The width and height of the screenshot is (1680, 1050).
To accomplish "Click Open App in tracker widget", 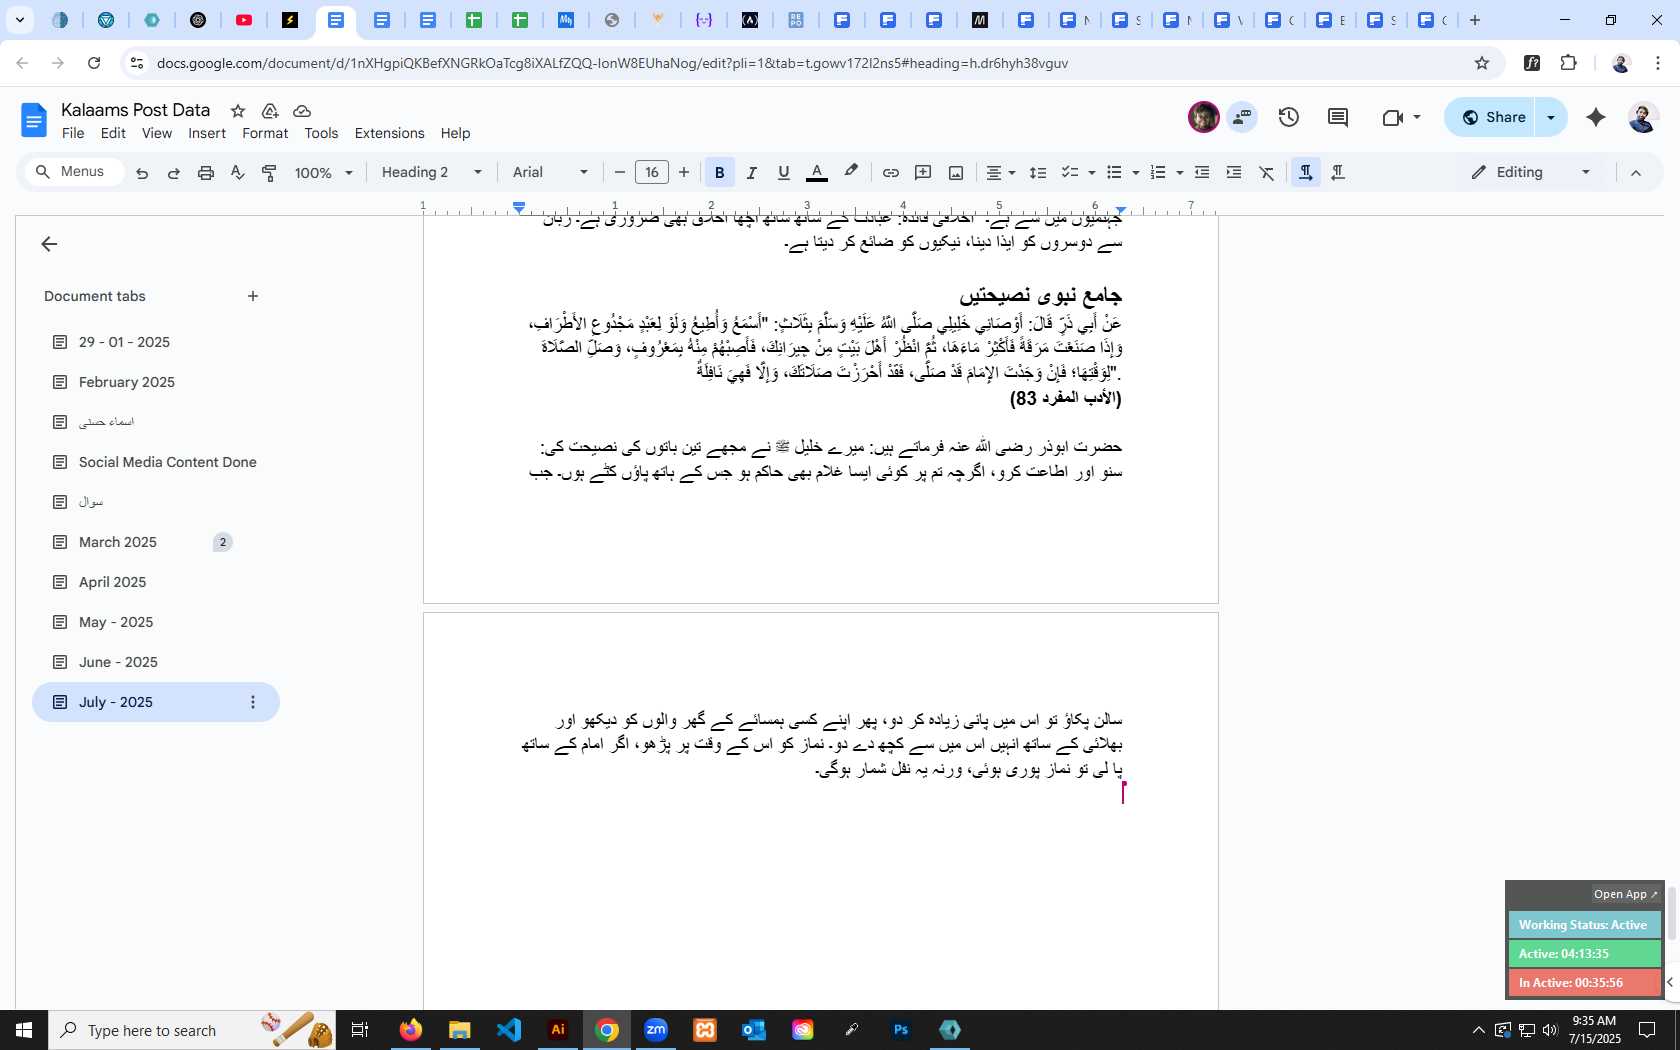I will [1625, 894].
